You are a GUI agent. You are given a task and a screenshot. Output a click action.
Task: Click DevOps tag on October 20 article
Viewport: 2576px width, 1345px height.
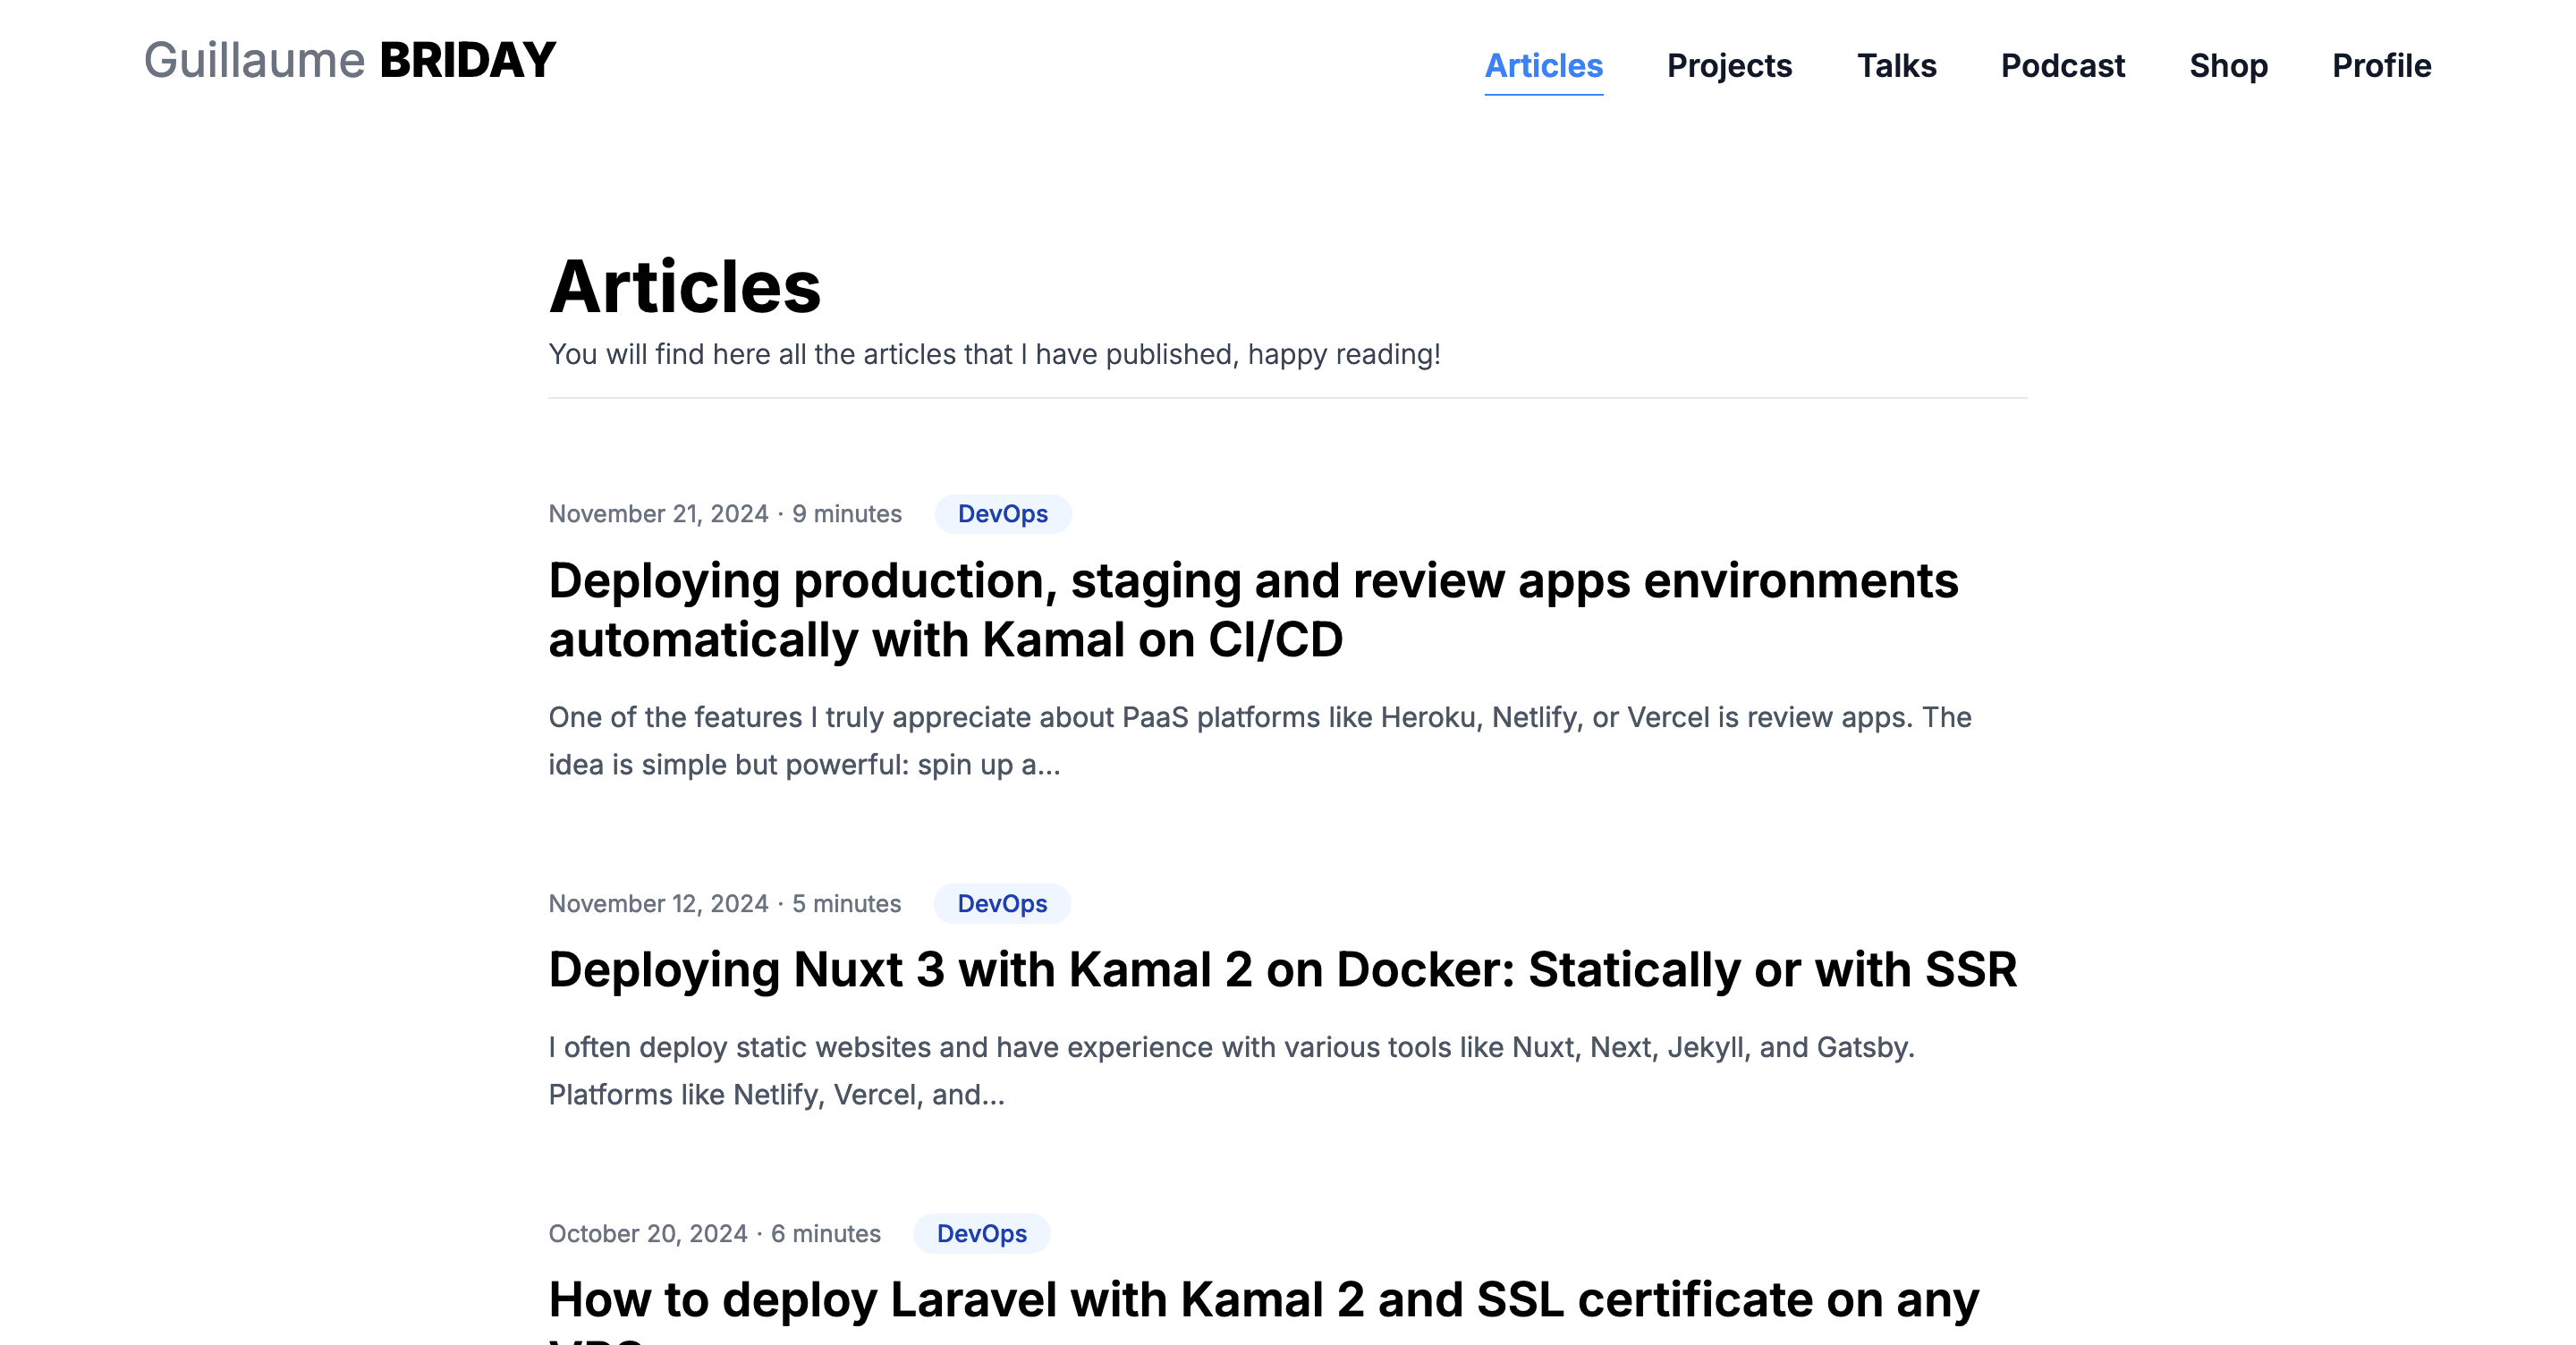click(x=981, y=1234)
